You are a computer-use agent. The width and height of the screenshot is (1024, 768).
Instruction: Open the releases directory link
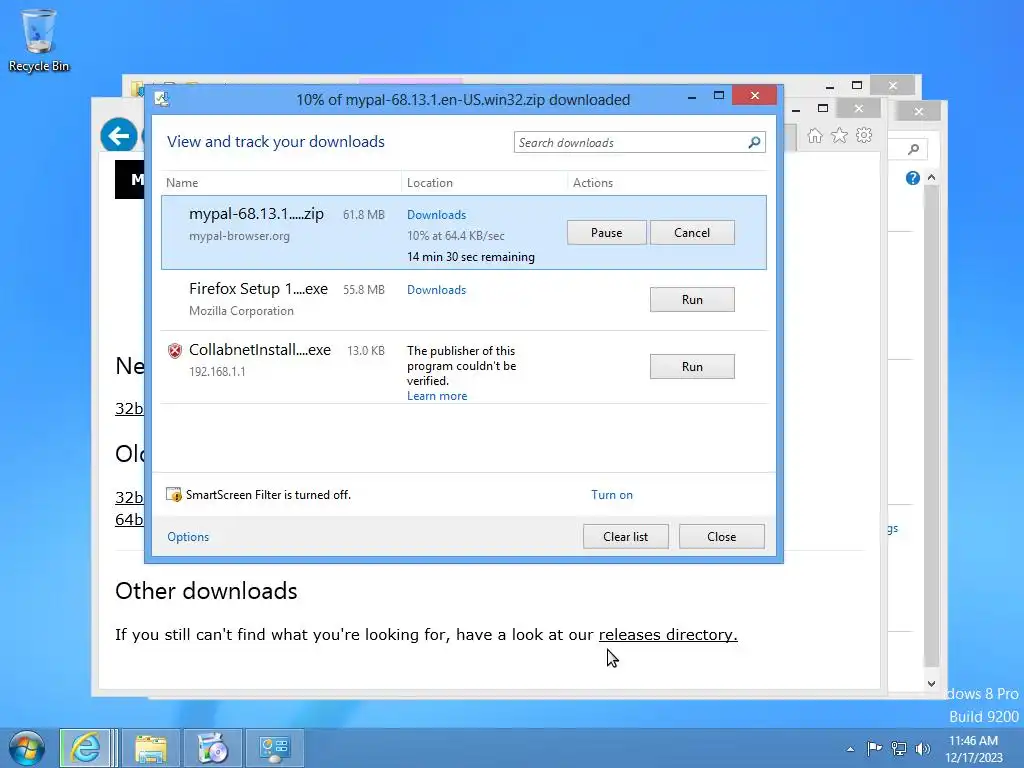click(x=668, y=635)
